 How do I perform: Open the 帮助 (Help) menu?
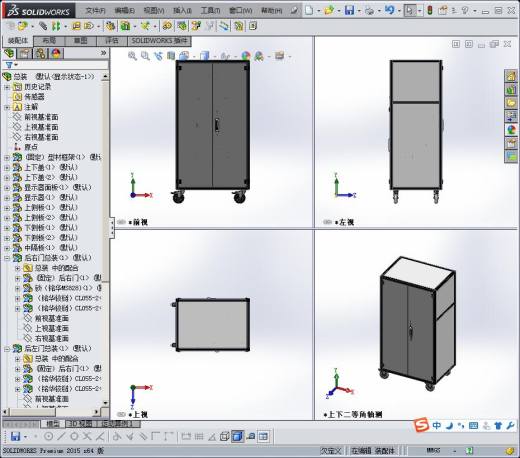click(271, 11)
